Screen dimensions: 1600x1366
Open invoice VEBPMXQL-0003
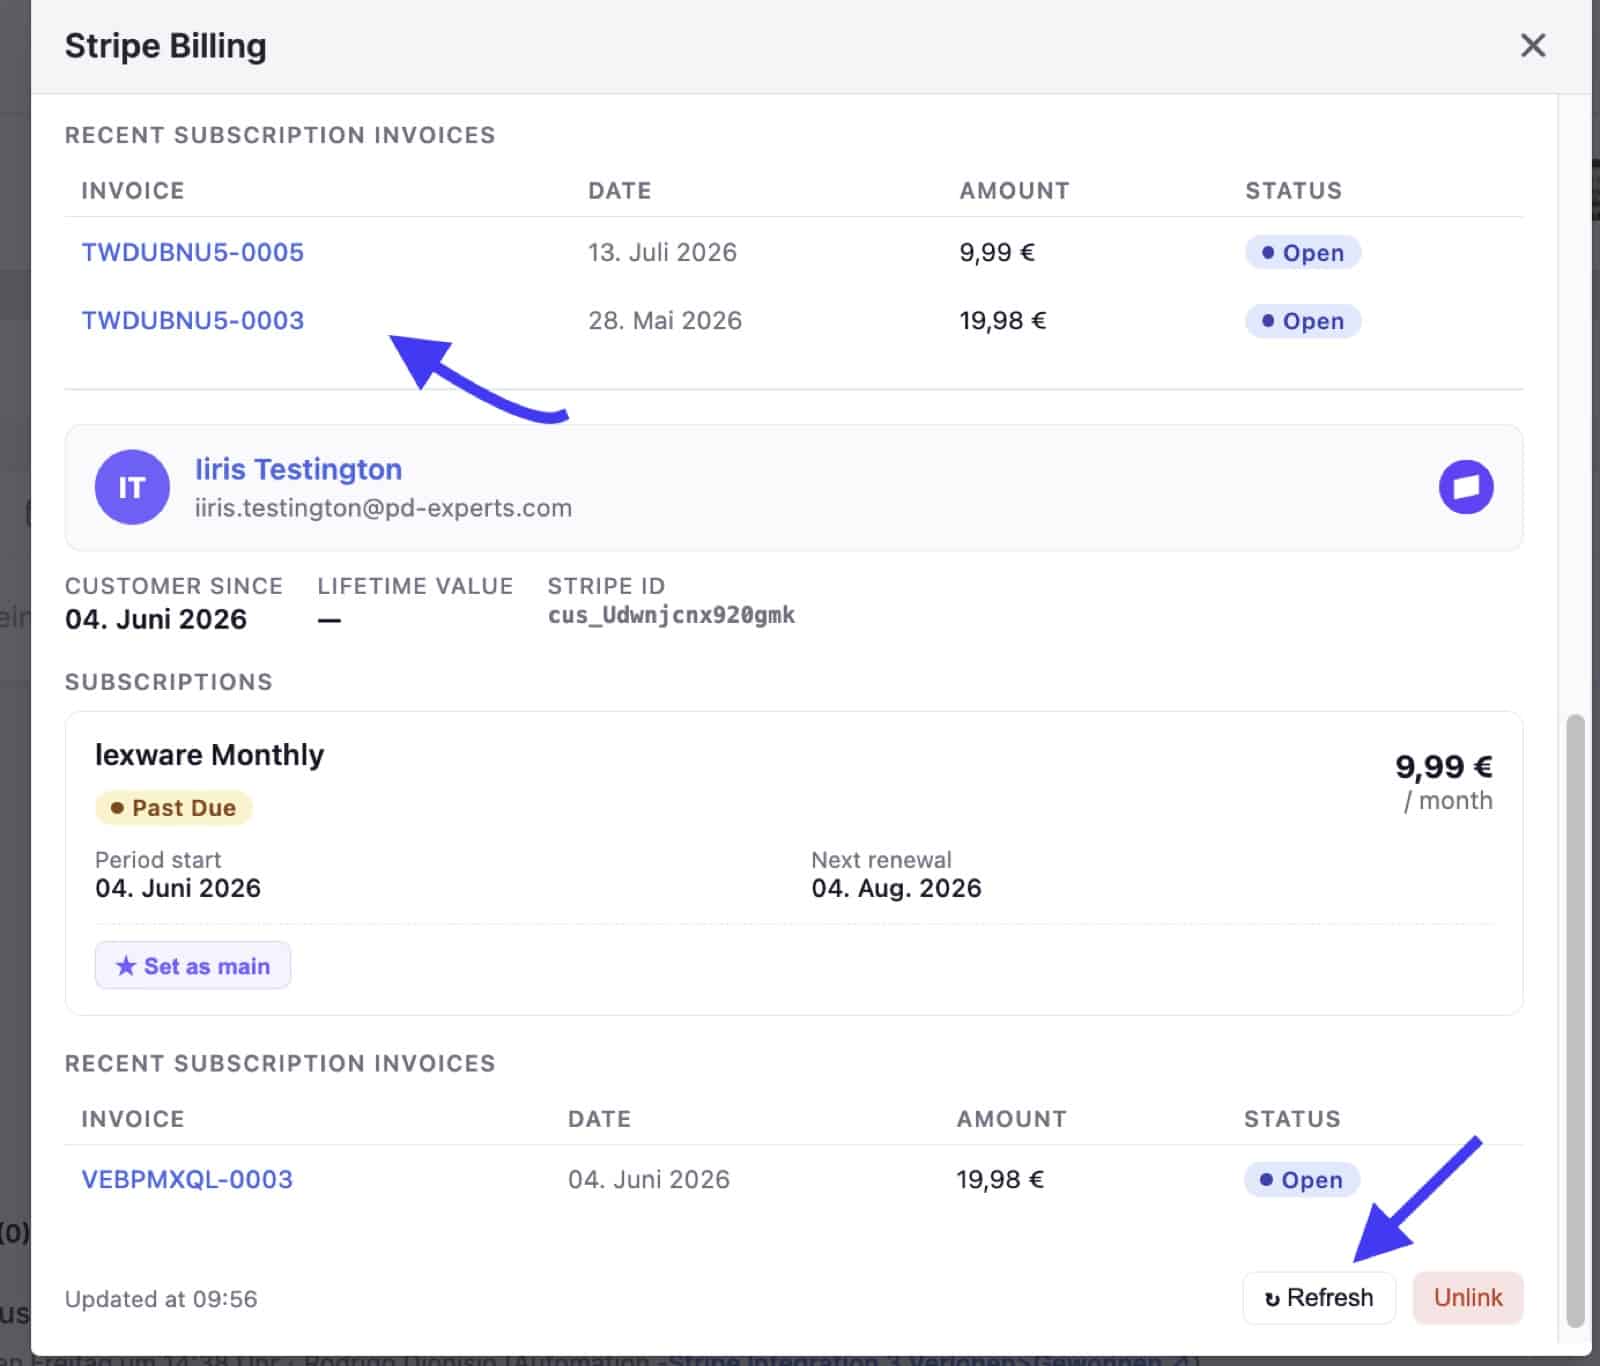(187, 1179)
